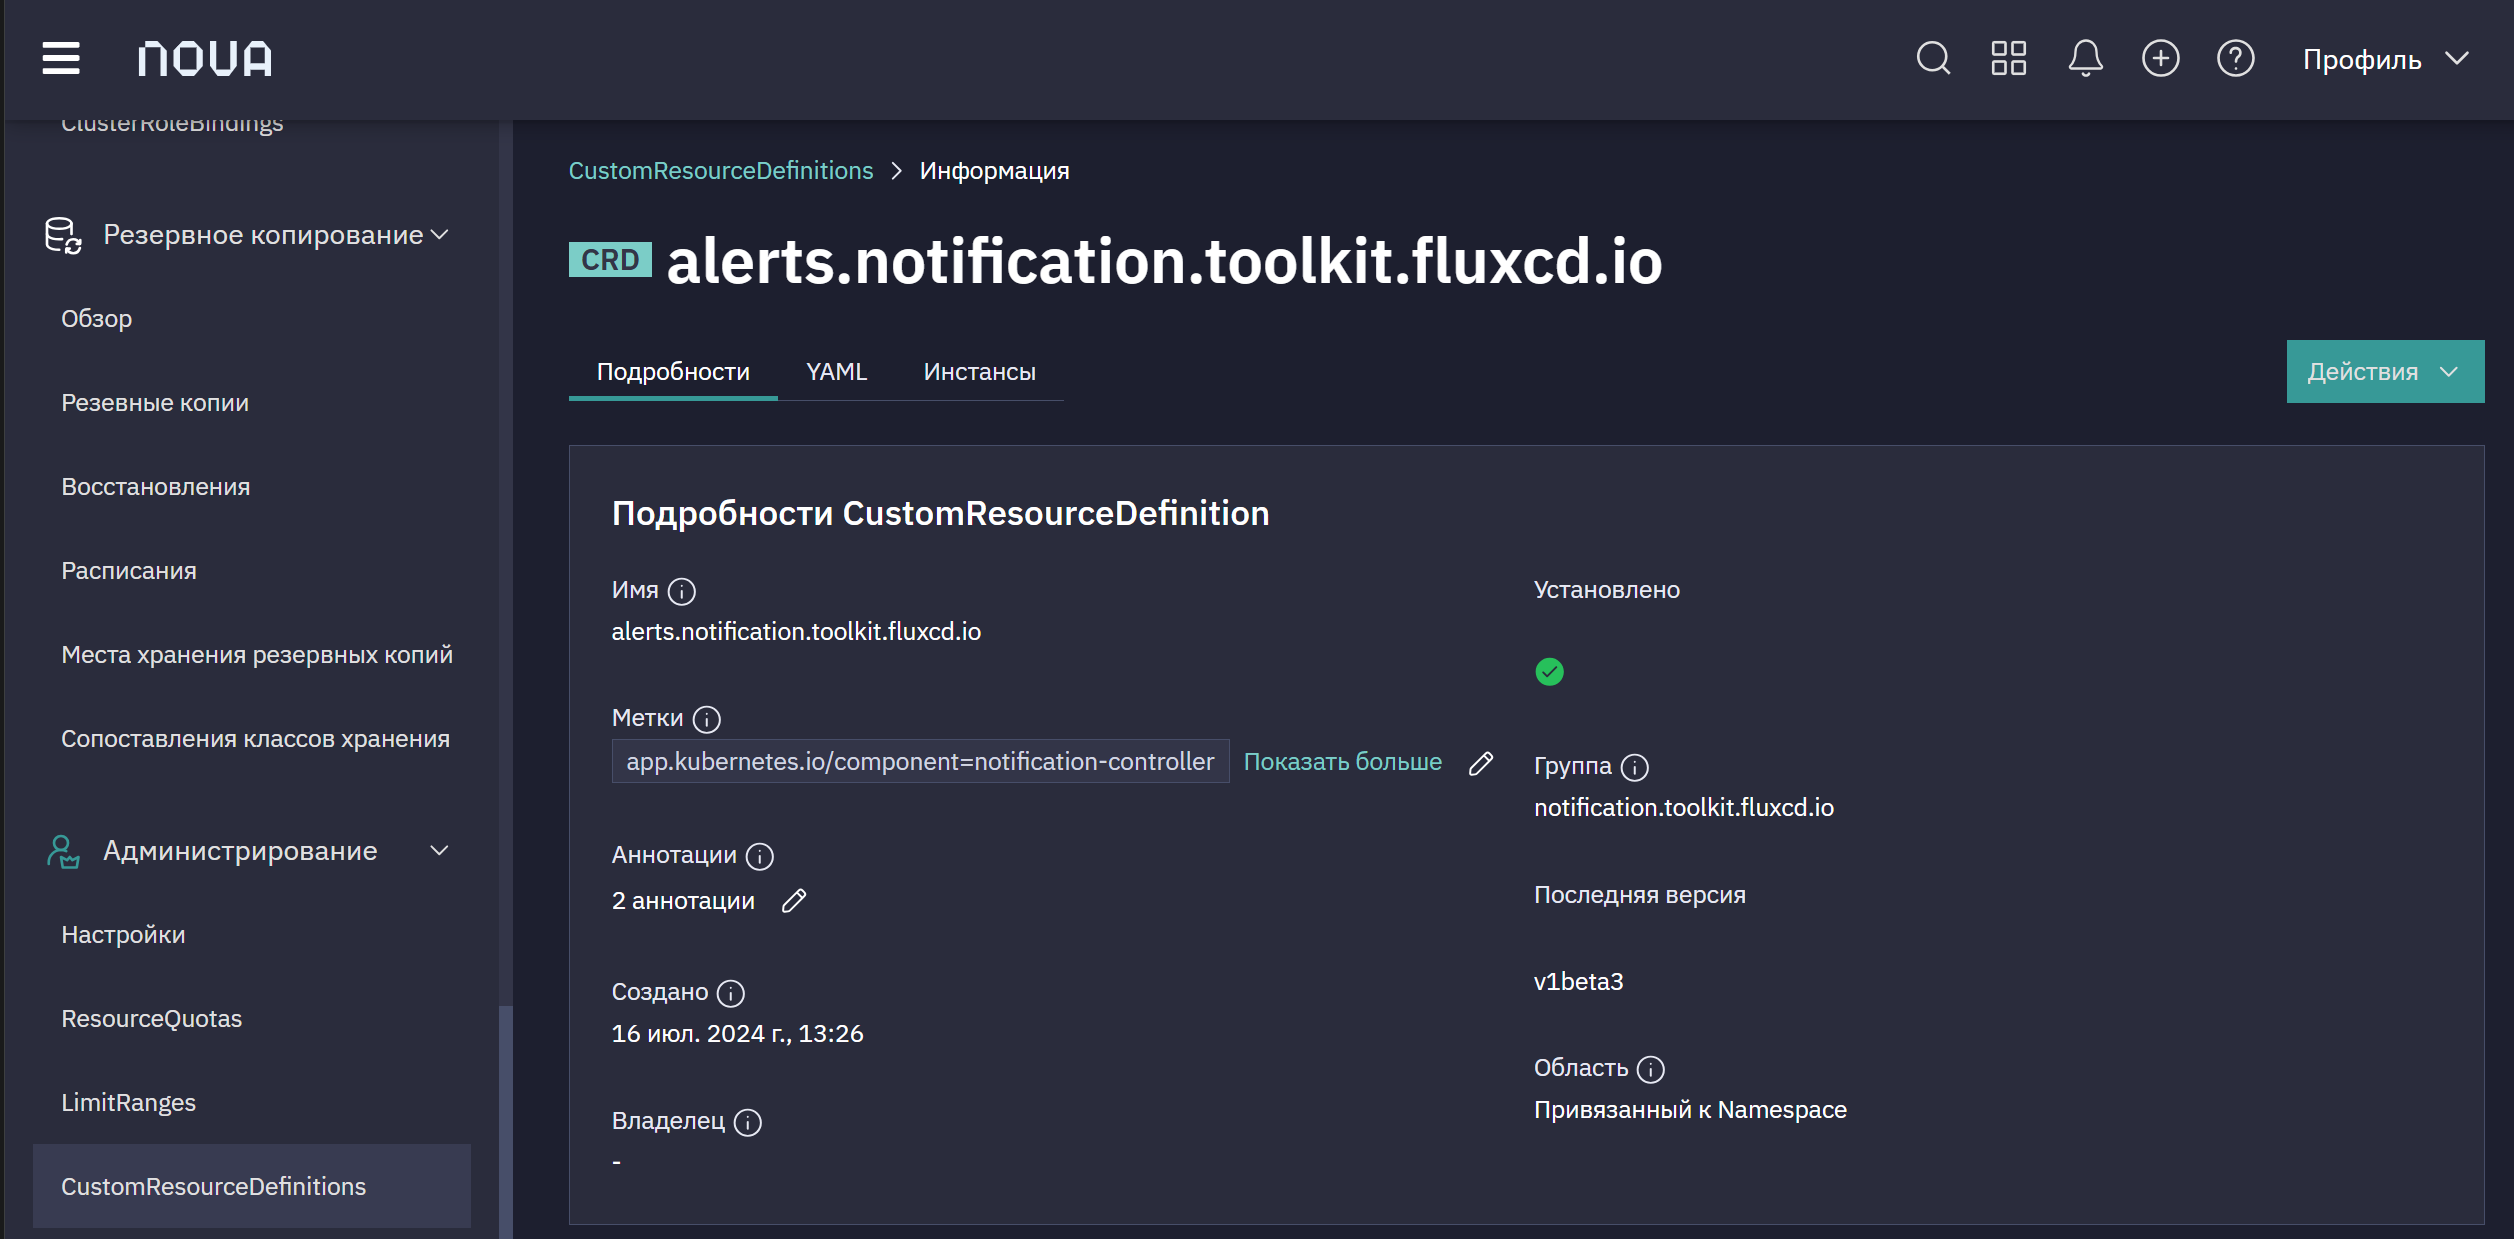Viewport: 2514px width, 1239px height.
Task: Edit labels with pencil icon
Action: [x=1481, y=763]
